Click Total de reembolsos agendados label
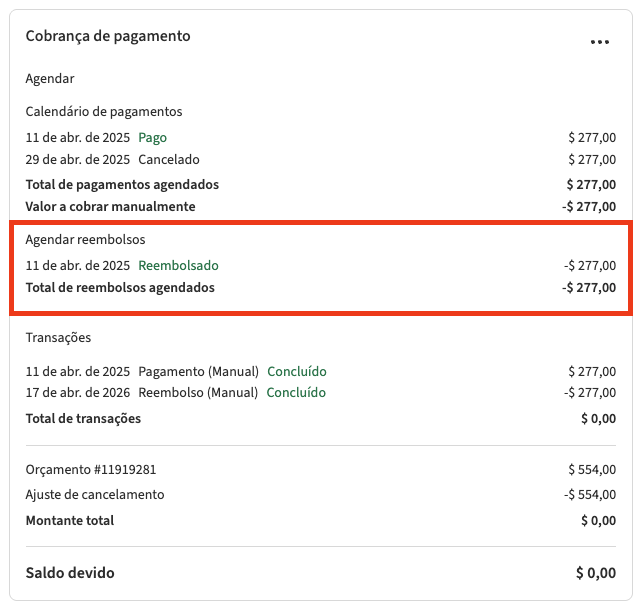643x610 pixels. pos(120,288)
